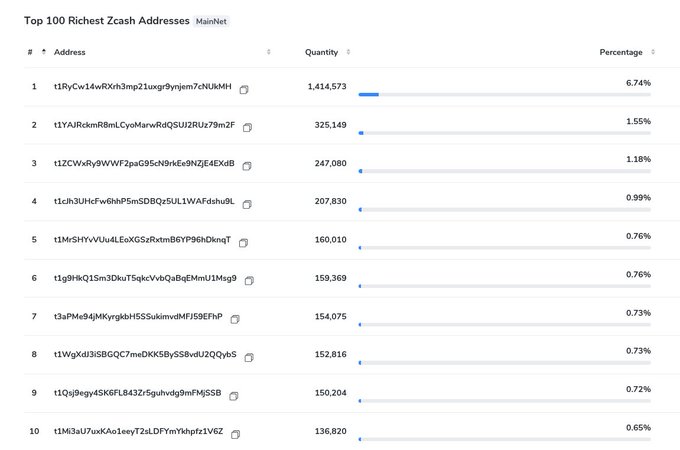Copy address t1g9HkQ1Sm3DkuT5qkcVvbQaBqEMmU1Msg9
This screenshot has height=450, width=680.
(x=249, y=281)
